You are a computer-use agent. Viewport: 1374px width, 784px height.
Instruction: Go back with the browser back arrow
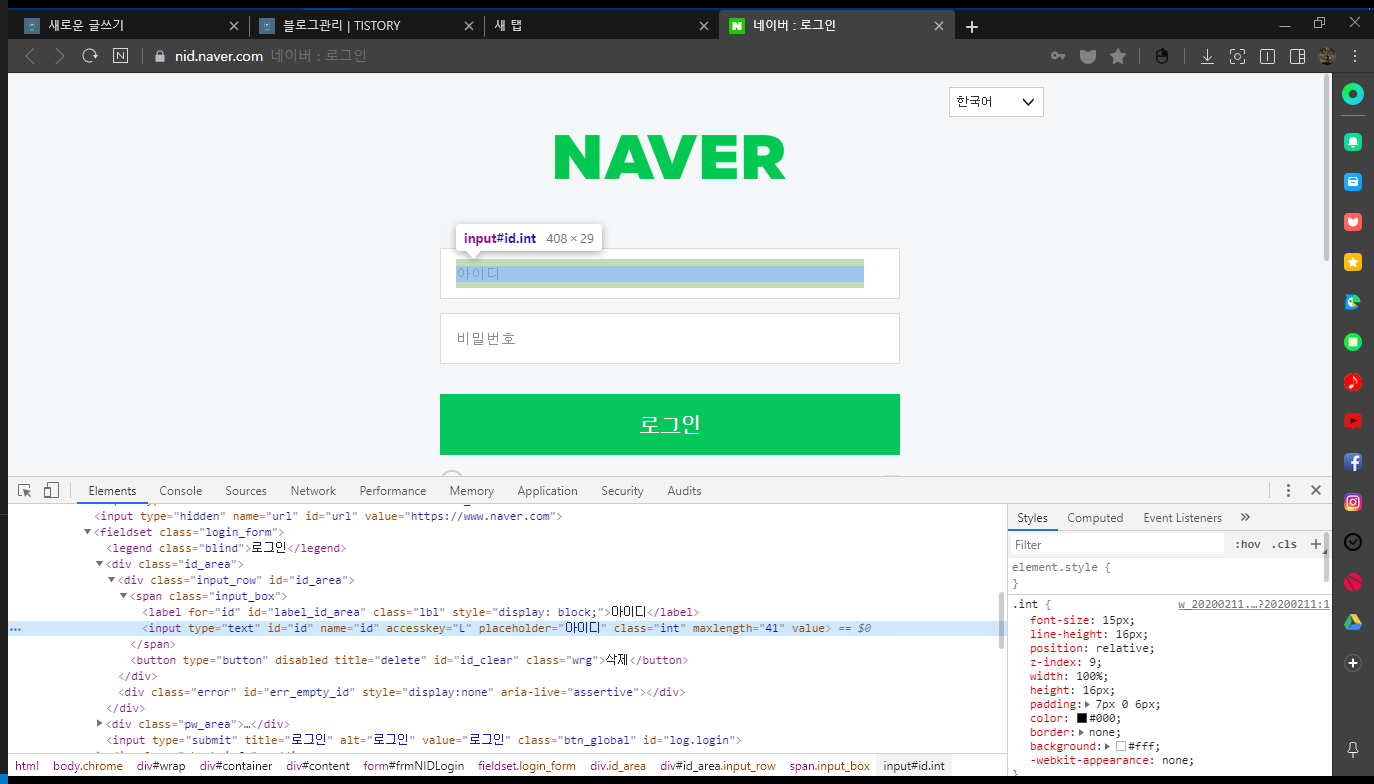[30, 56]
